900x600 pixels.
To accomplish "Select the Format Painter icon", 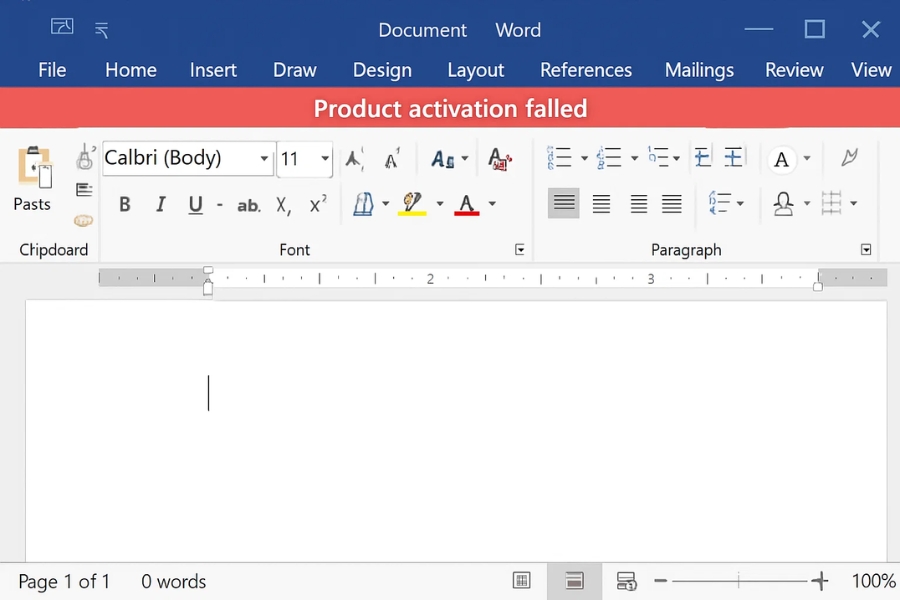I will (x=85, y=157).
